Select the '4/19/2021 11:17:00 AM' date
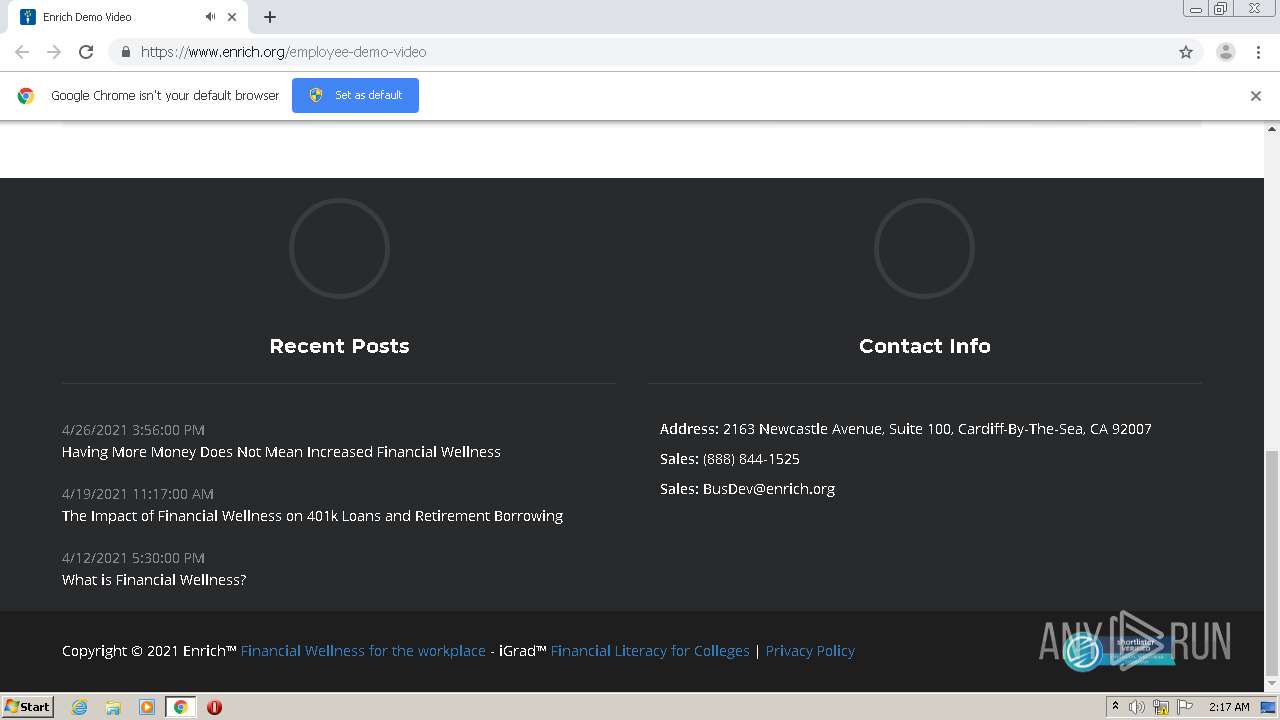Screen dimensions: 1280x720 138,494
